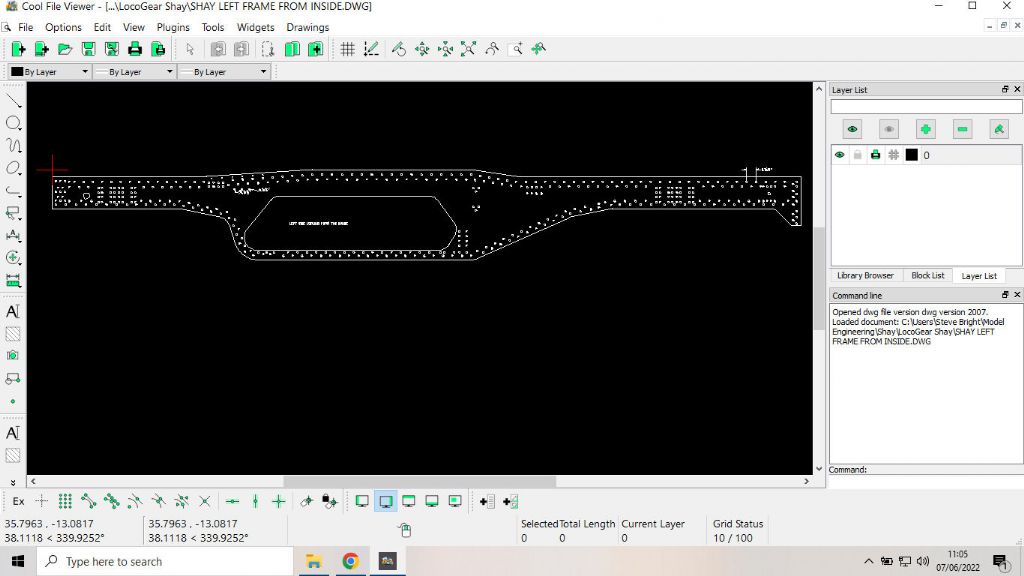
Task: Choose the Circle tool in the left toolbar
Action: point(13,123)
